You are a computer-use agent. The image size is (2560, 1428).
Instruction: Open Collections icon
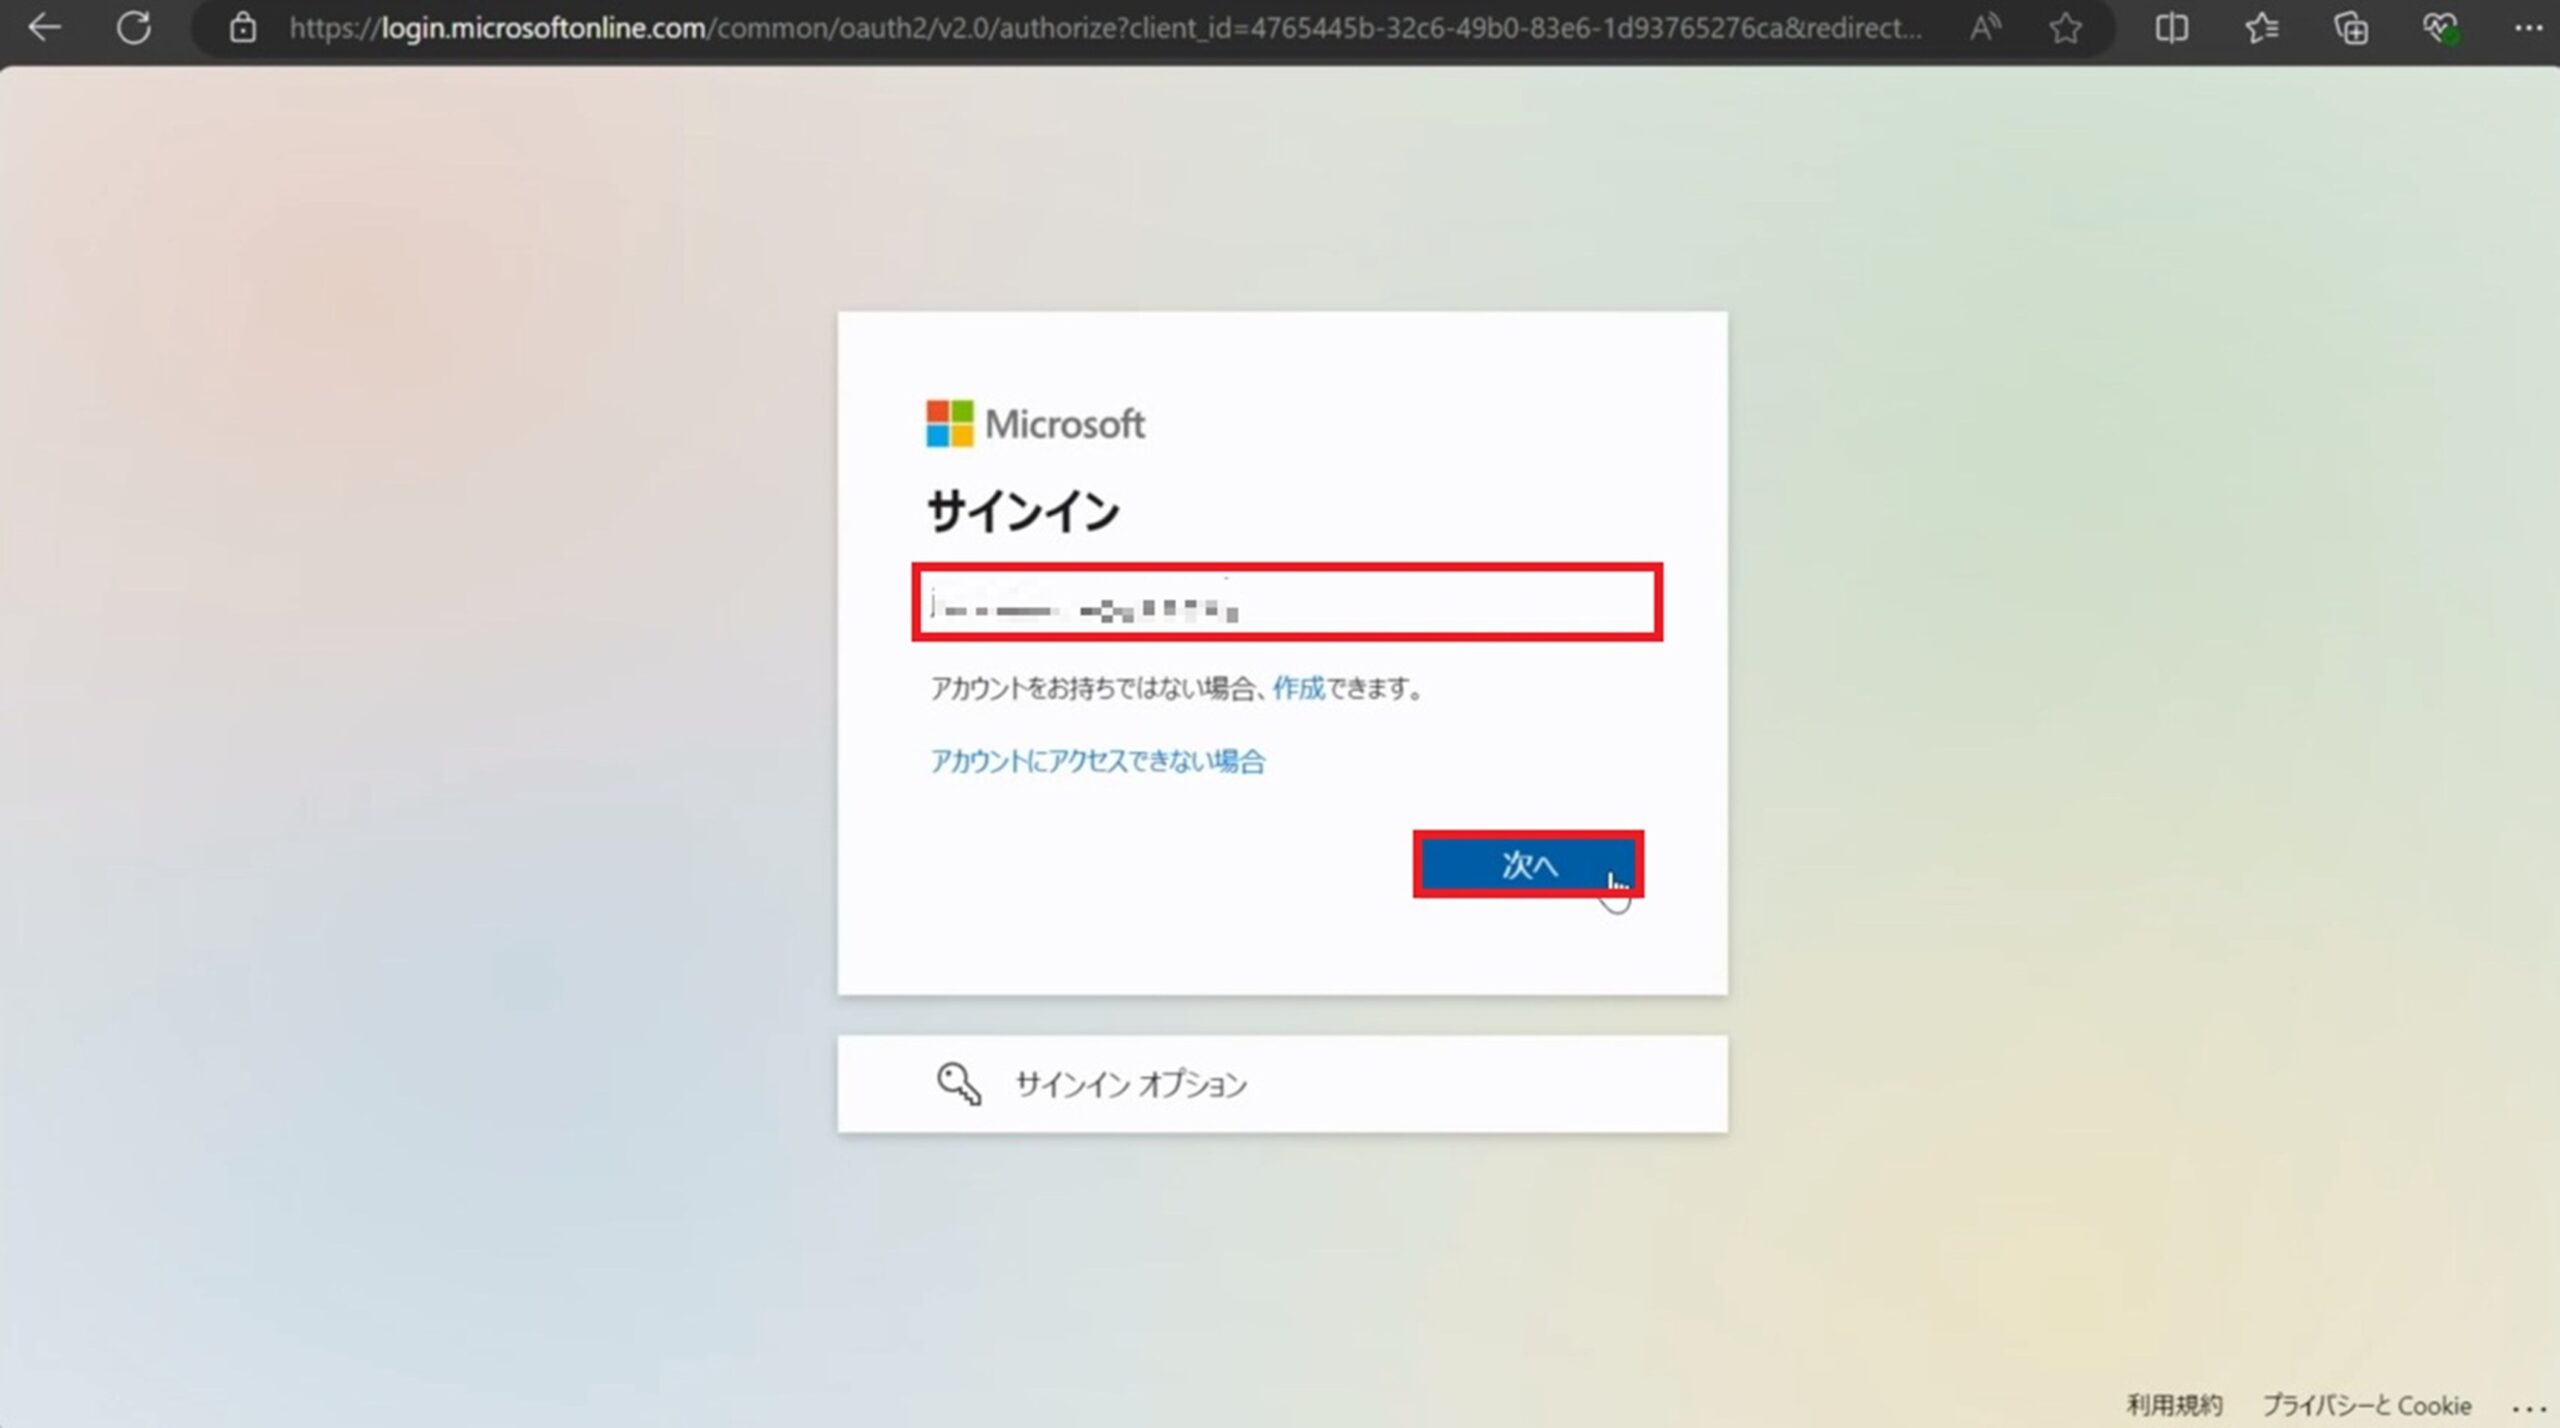[2350, 27]
